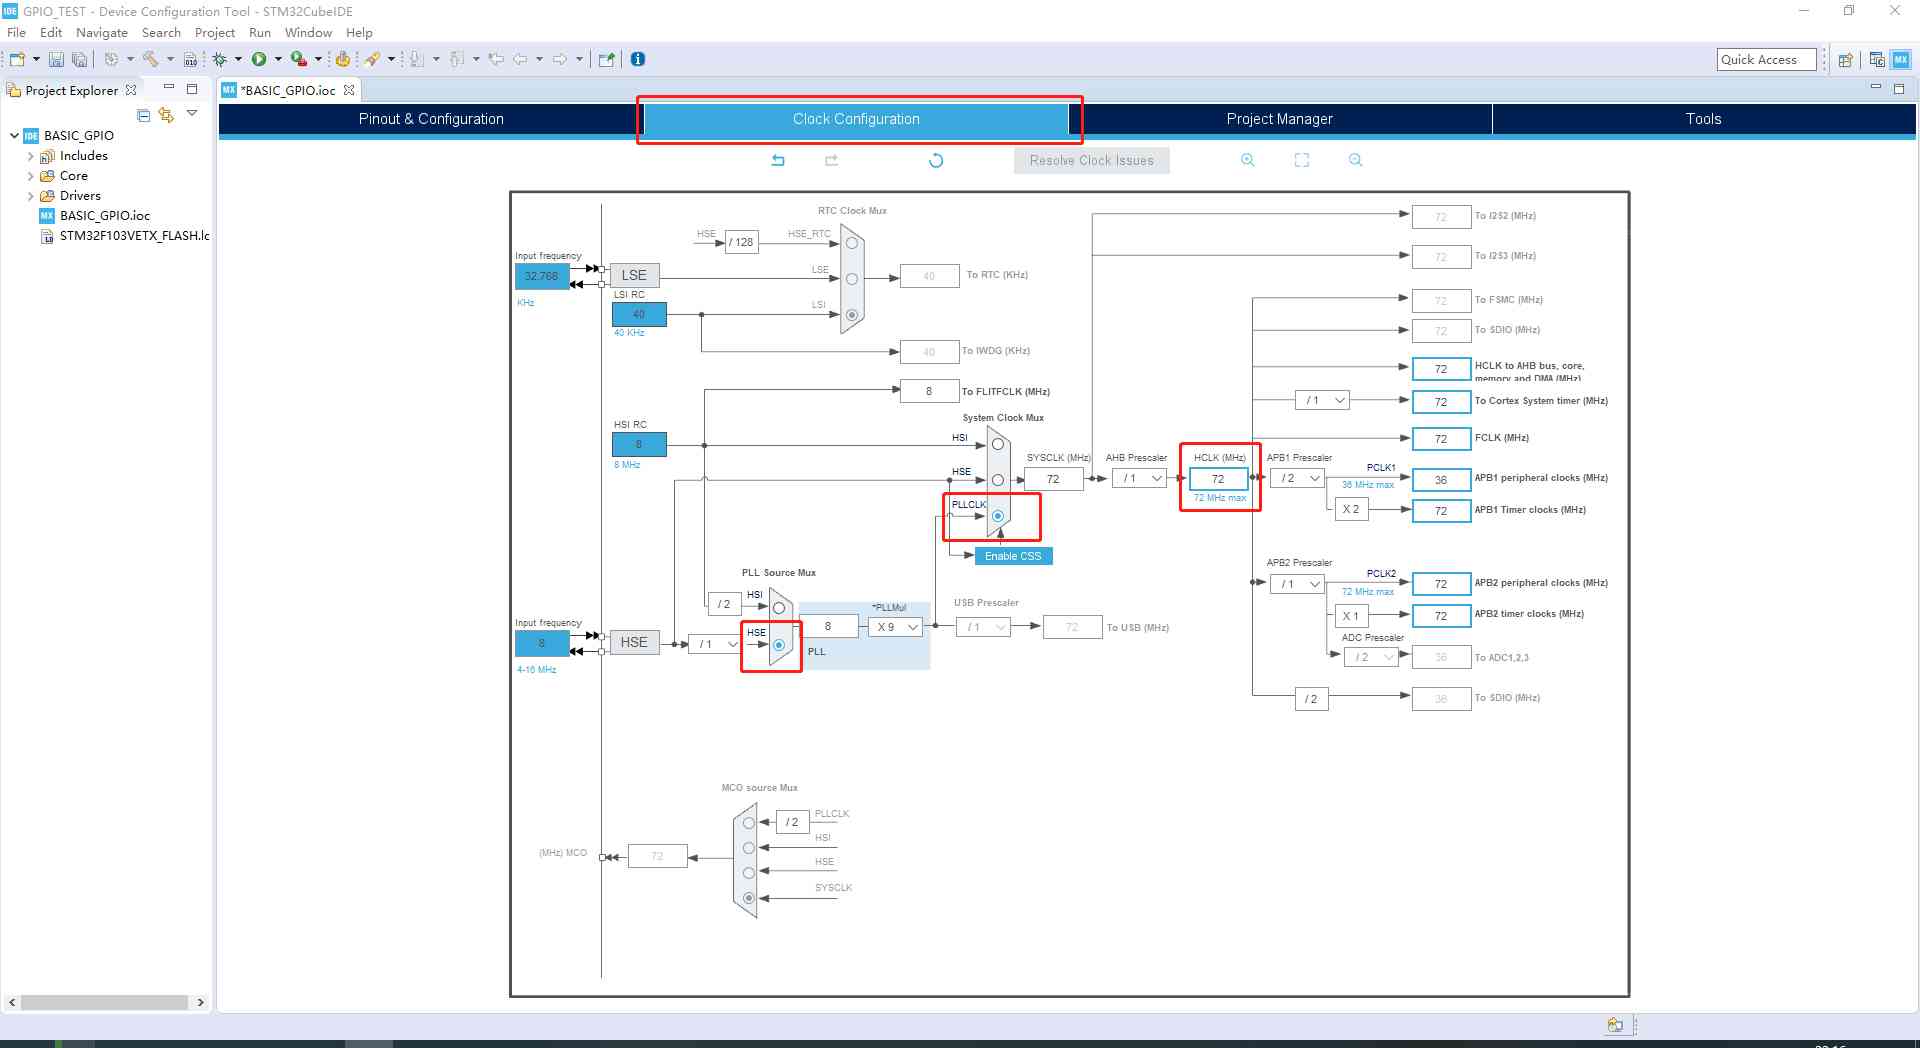Click the Open Perspective icon
This screenshot has height=1048, width=1920.
[1845, 60]
